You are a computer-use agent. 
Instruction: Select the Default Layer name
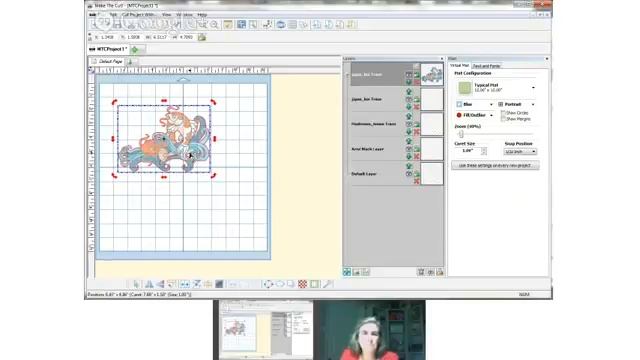[364, 174]
